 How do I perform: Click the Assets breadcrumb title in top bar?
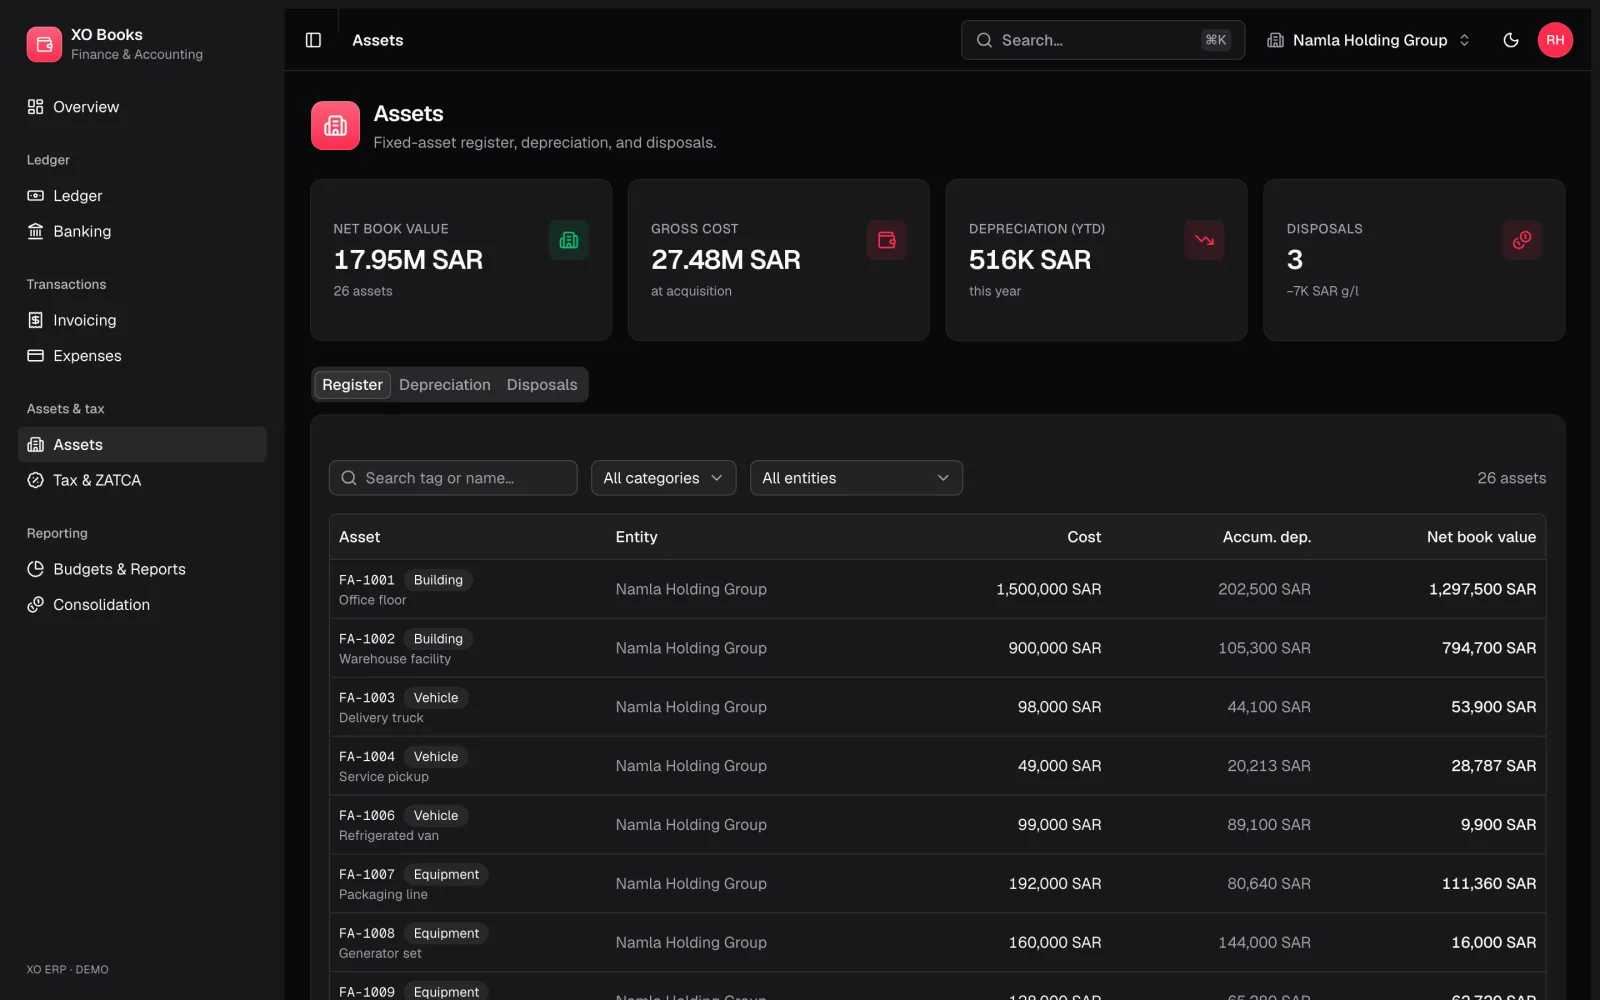click(x=378, y=40)
